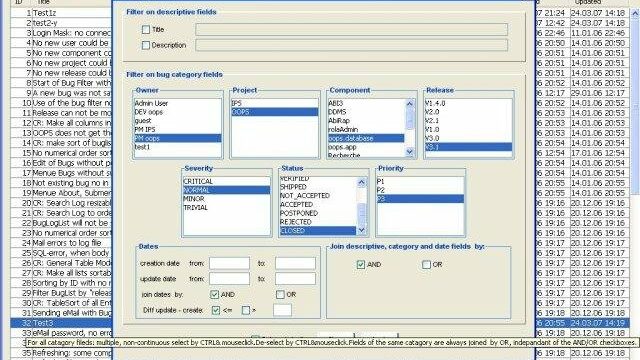The image size is (640, 360).
Task: Select 'V1.4.0' in Release list
Action: (468, 103)
